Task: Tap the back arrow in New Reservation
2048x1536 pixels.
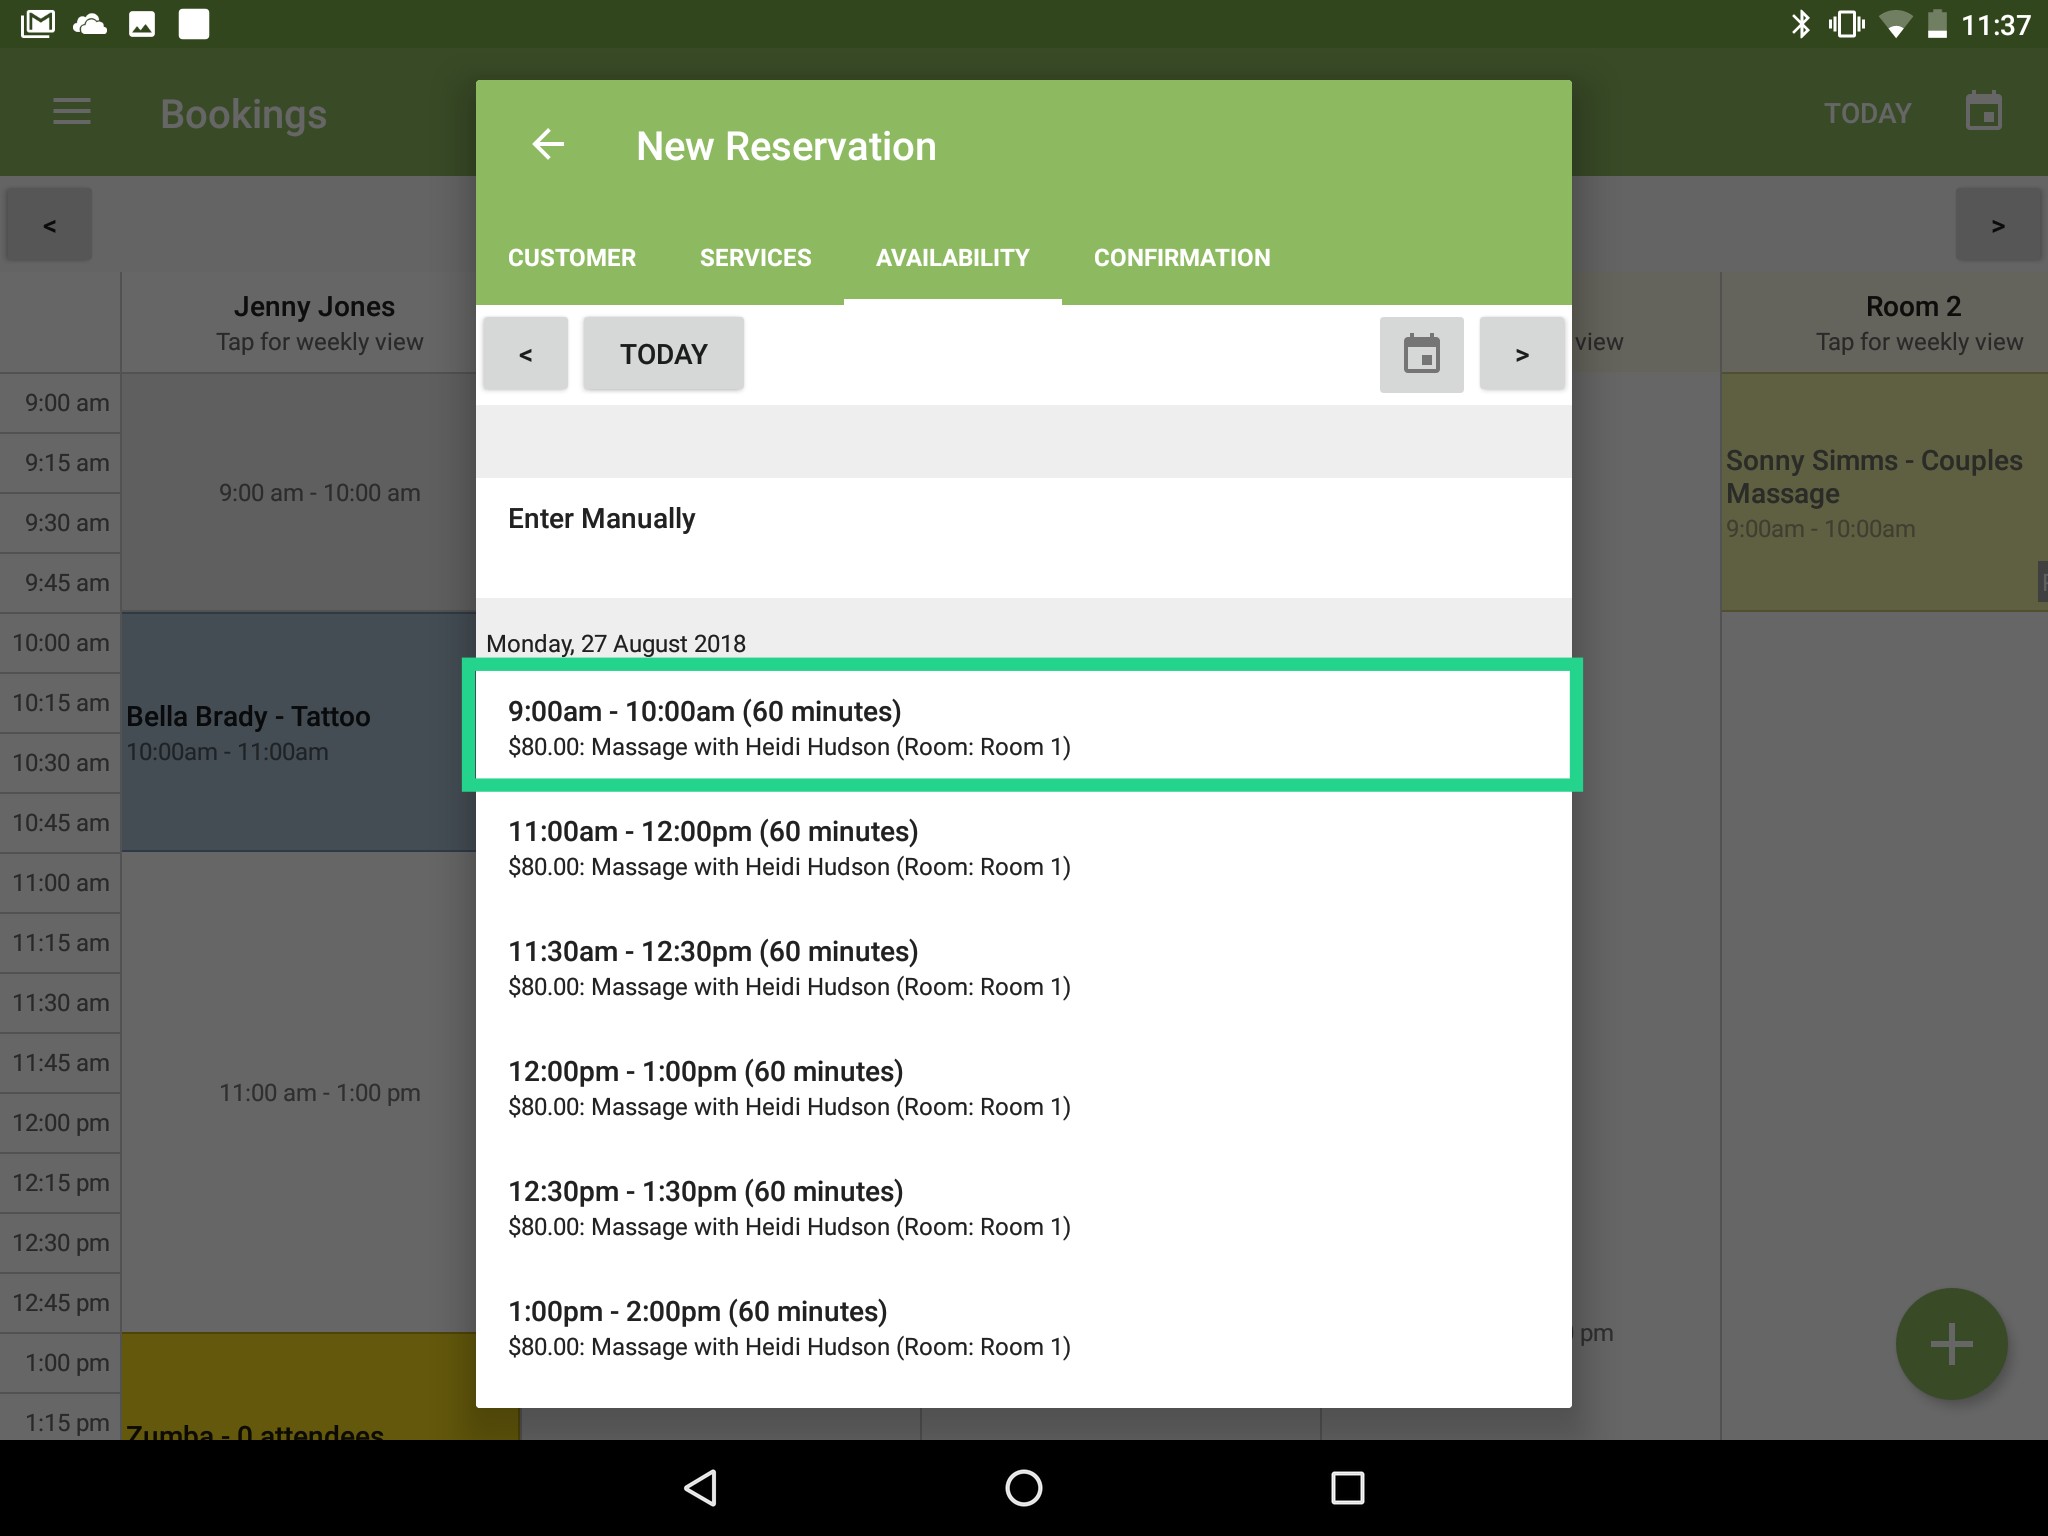Action: pos(548,145)
